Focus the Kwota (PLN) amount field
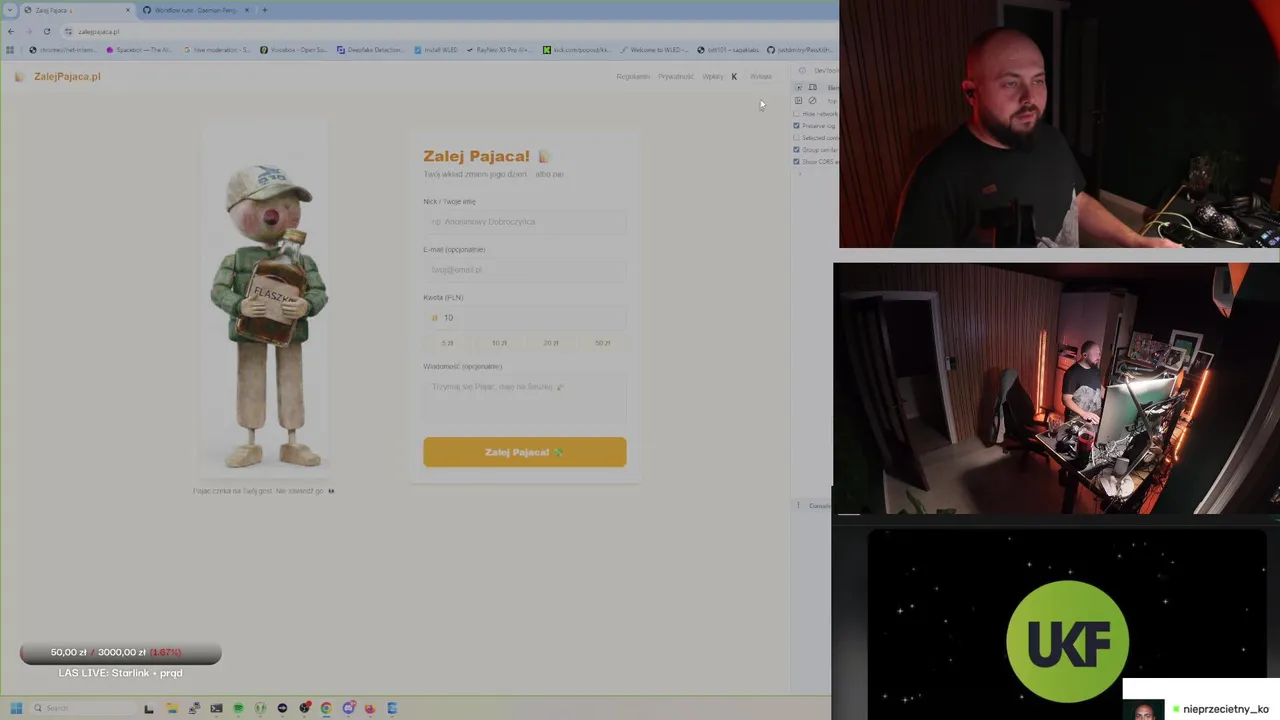Image resolution: width=1280 pixels, height=720 pixels. coord(525,317)
